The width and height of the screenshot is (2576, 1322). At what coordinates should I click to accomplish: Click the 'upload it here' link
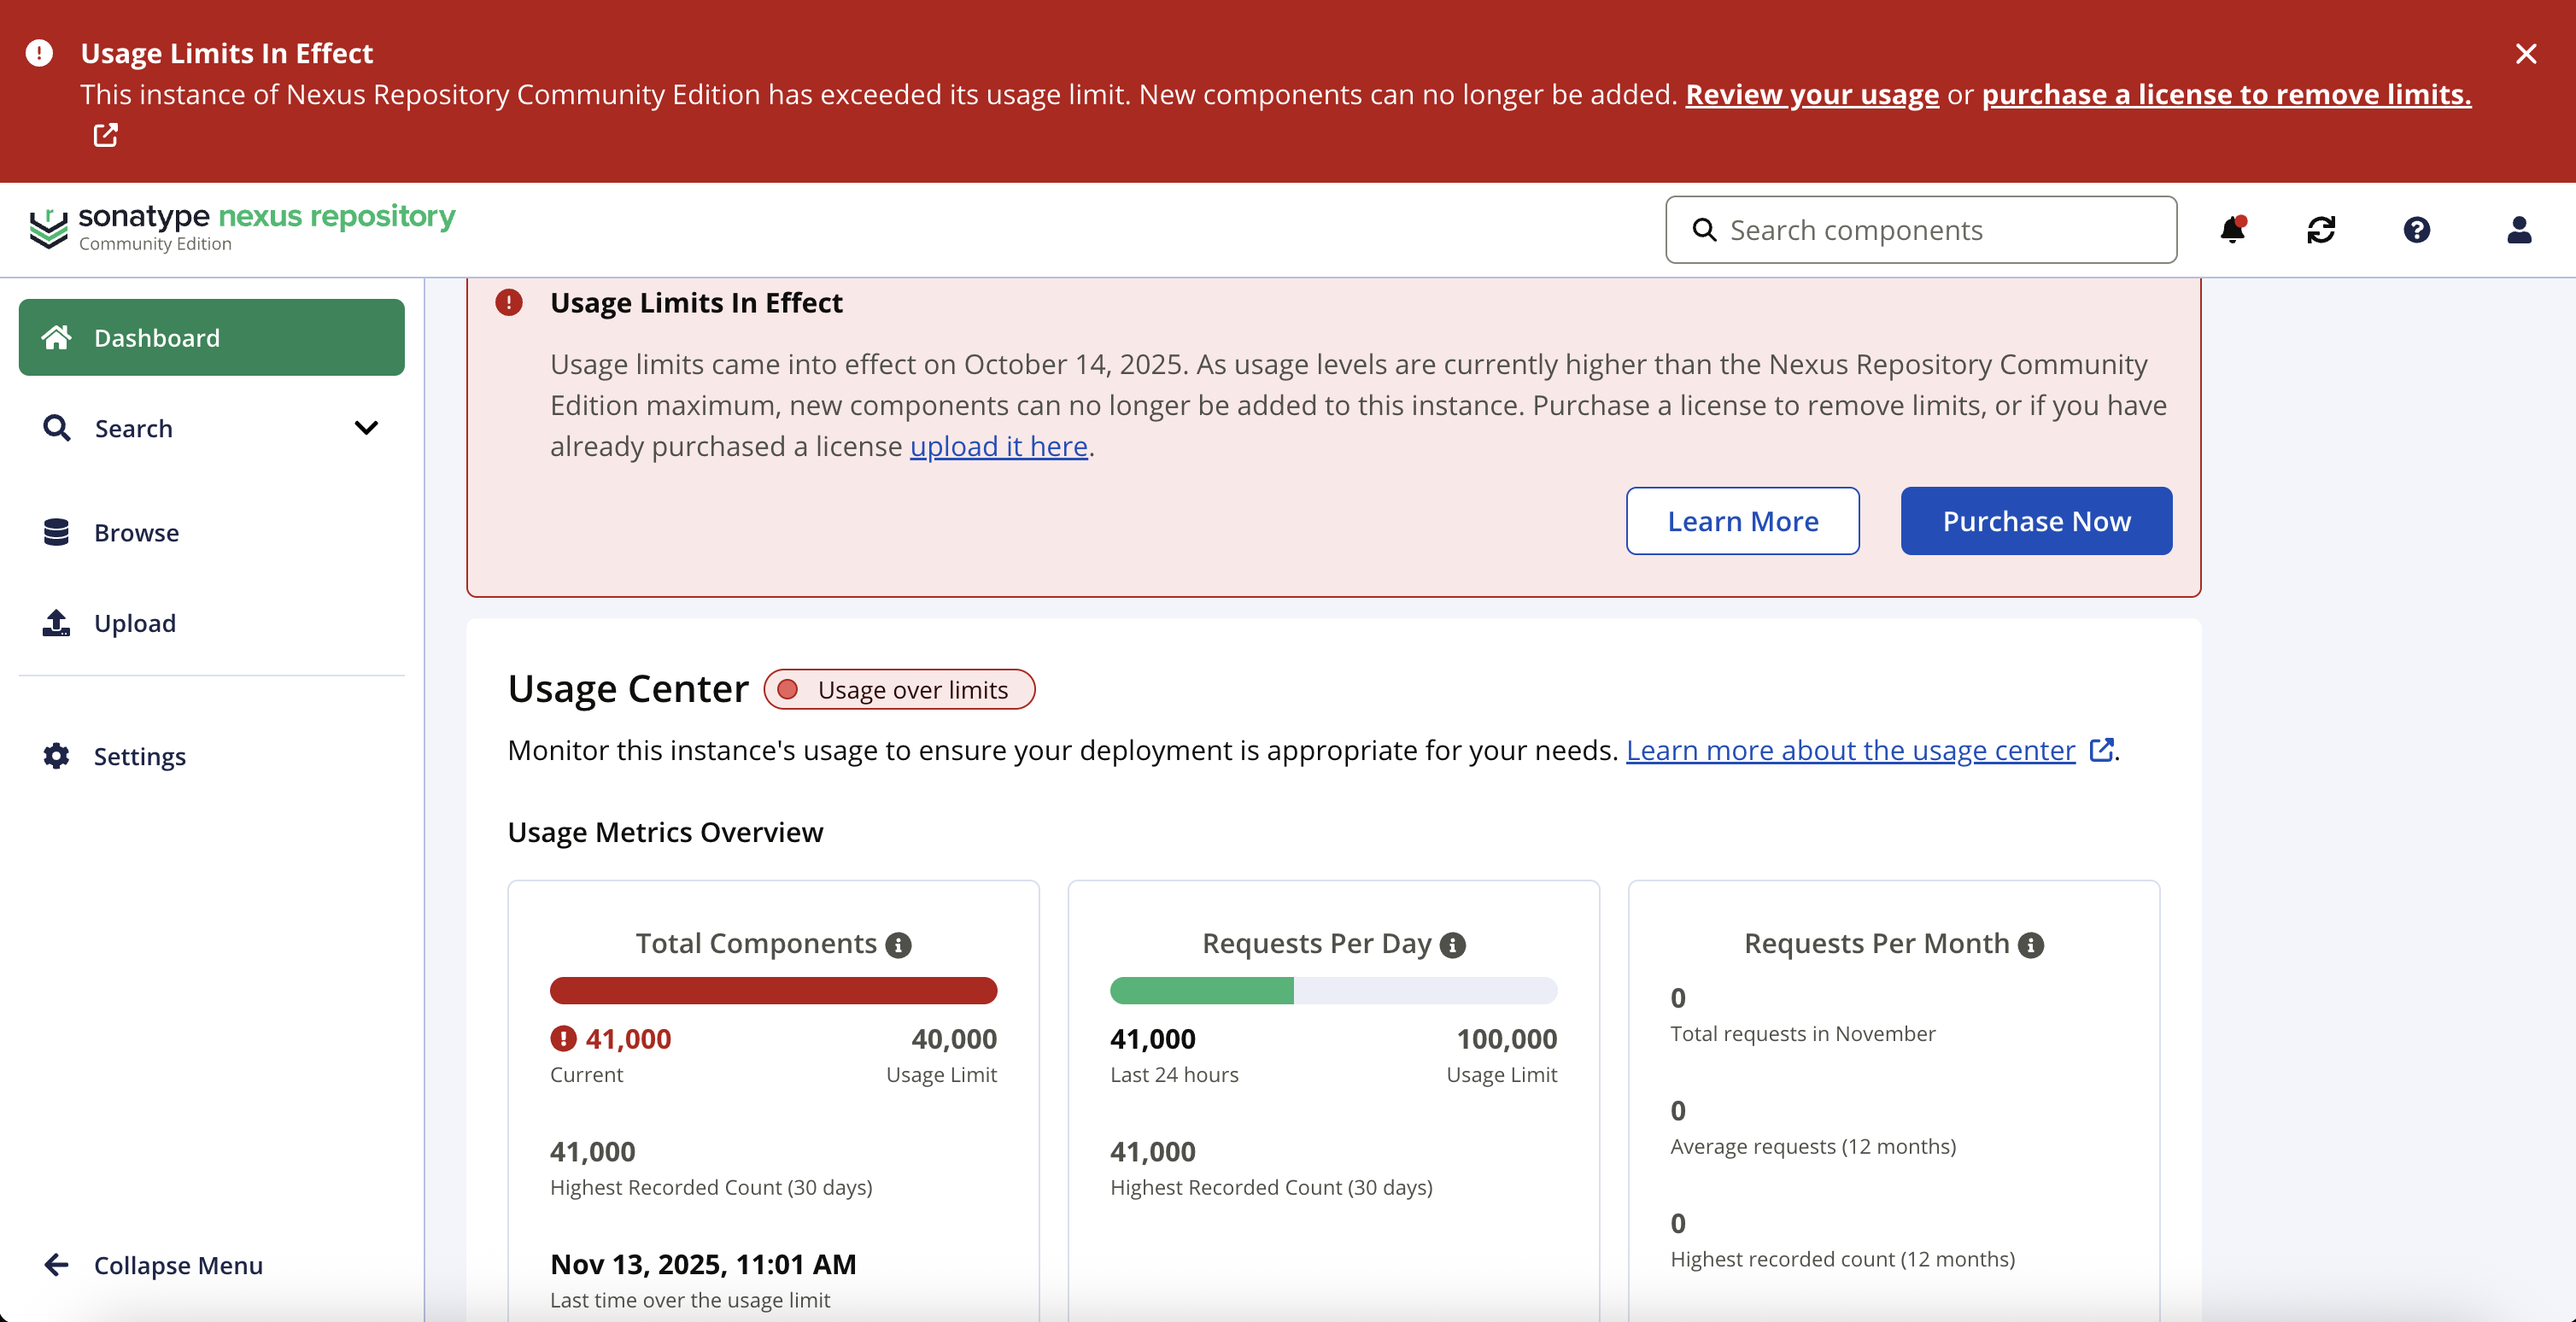click(x=998, y=446)
